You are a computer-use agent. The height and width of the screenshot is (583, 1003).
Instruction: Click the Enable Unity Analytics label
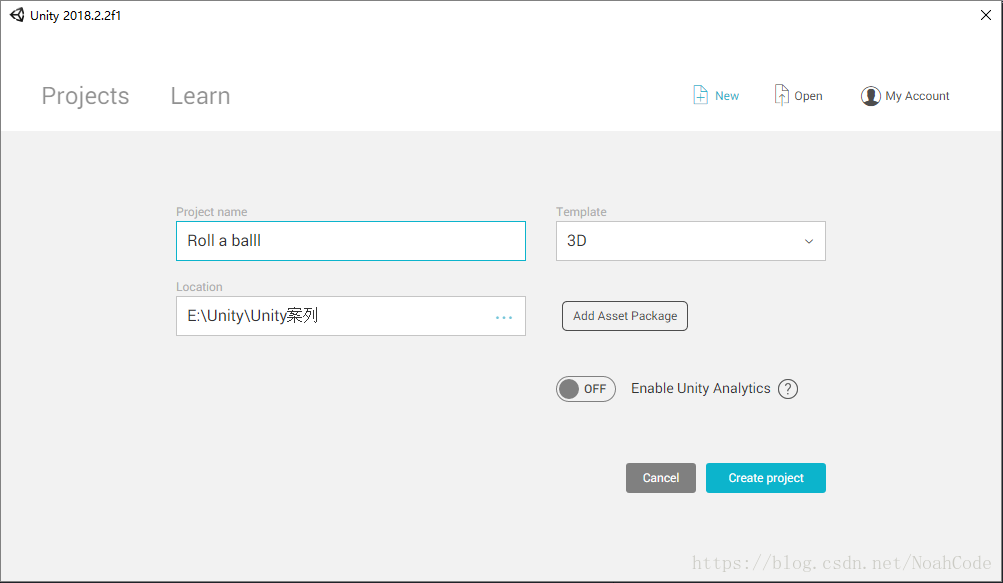(700, 388)
